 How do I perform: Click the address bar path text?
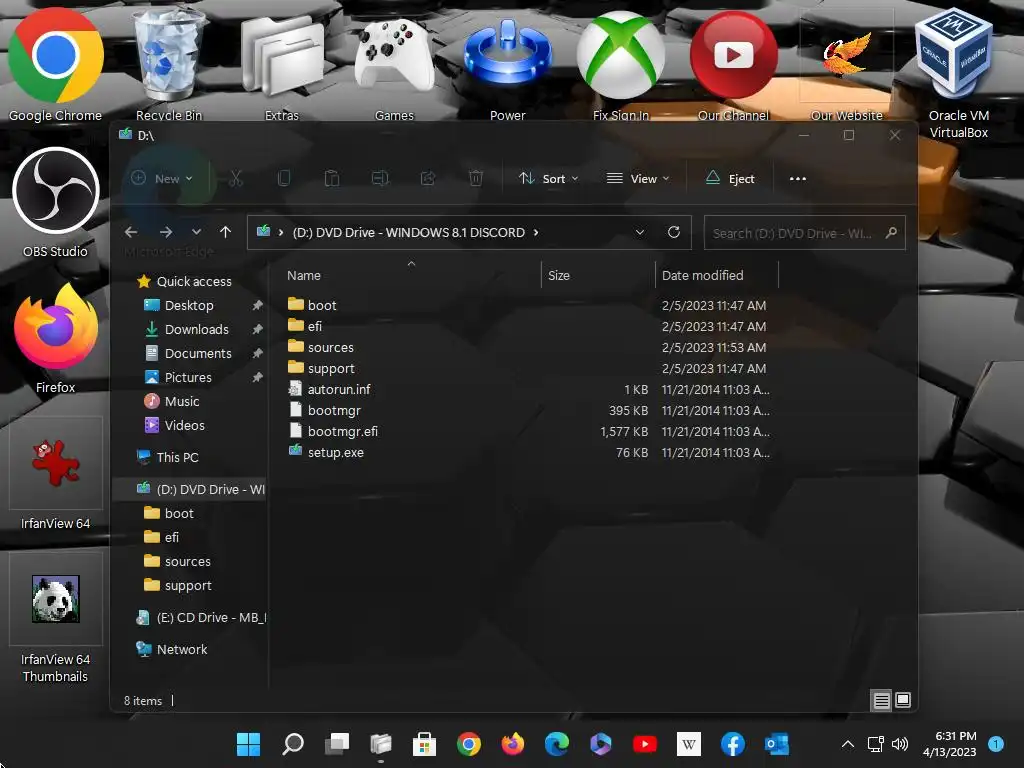409,232
